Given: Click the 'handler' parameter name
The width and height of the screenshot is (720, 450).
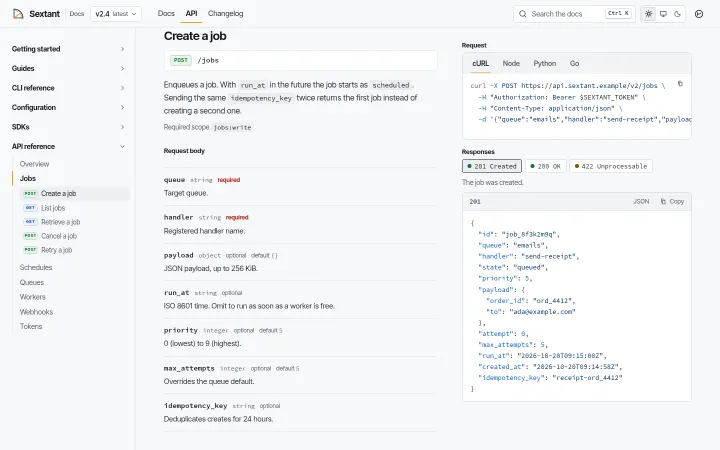Looking at the screenshot, I should 179,217.
